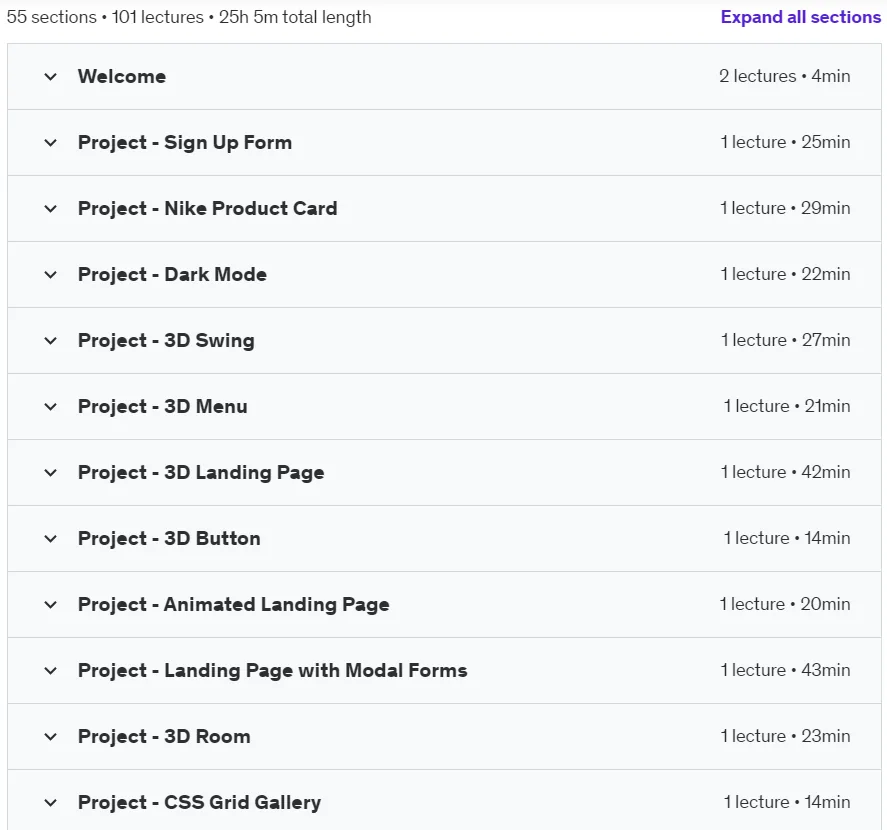Expand Project - 3D Menu chevron

click(x=50, y=407)
